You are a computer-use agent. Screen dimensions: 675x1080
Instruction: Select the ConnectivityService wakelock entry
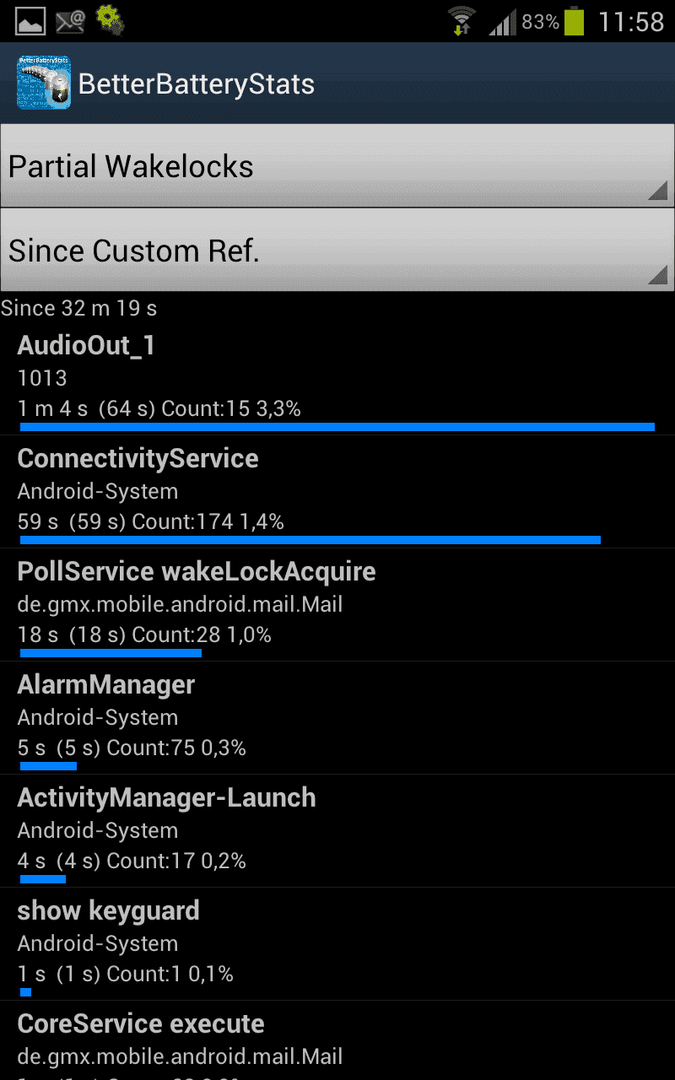point(338,492)
